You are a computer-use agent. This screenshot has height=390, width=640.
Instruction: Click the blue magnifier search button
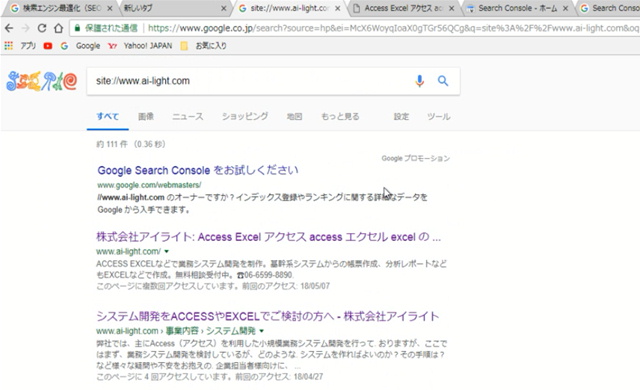[443, 81]
